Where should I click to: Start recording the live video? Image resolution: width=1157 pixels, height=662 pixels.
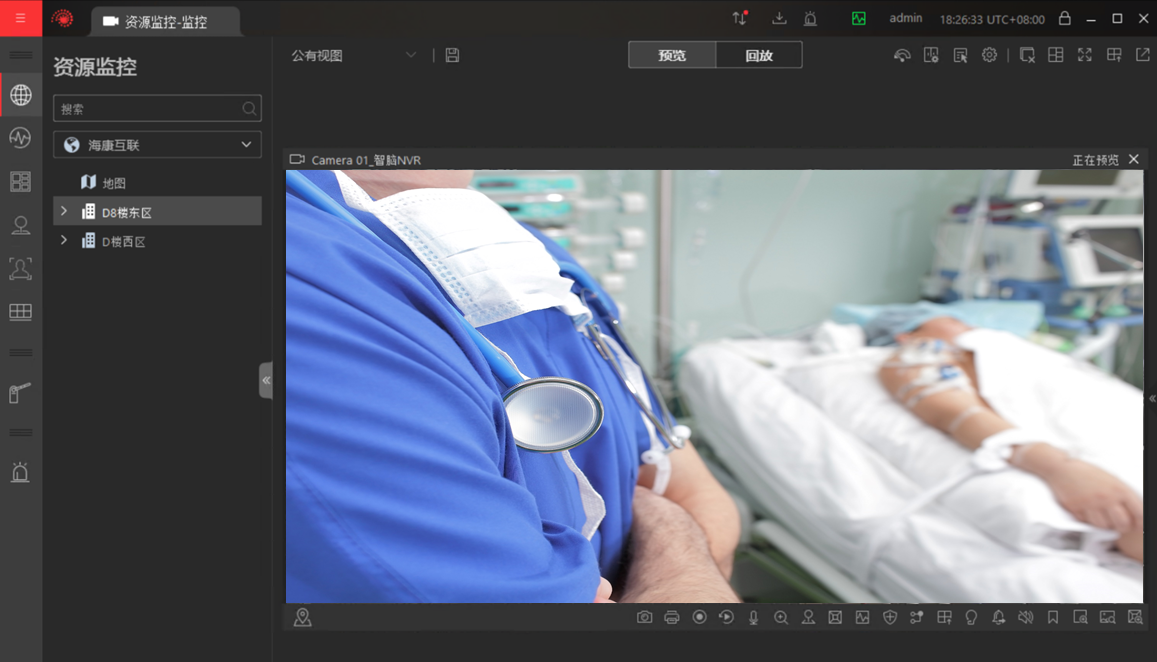pyautogui.click(x=700, y=617)
